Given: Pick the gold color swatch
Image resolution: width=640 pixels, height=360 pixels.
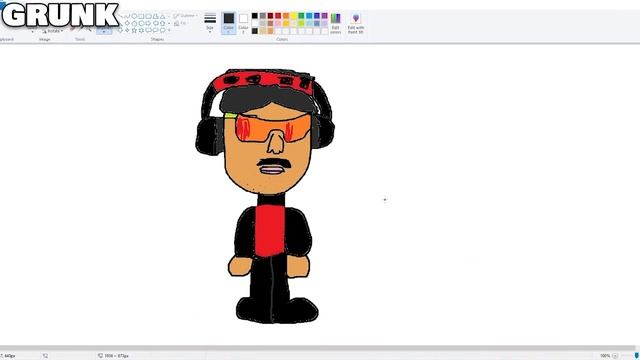Looking at the screenshot, I should pos(286,23).
